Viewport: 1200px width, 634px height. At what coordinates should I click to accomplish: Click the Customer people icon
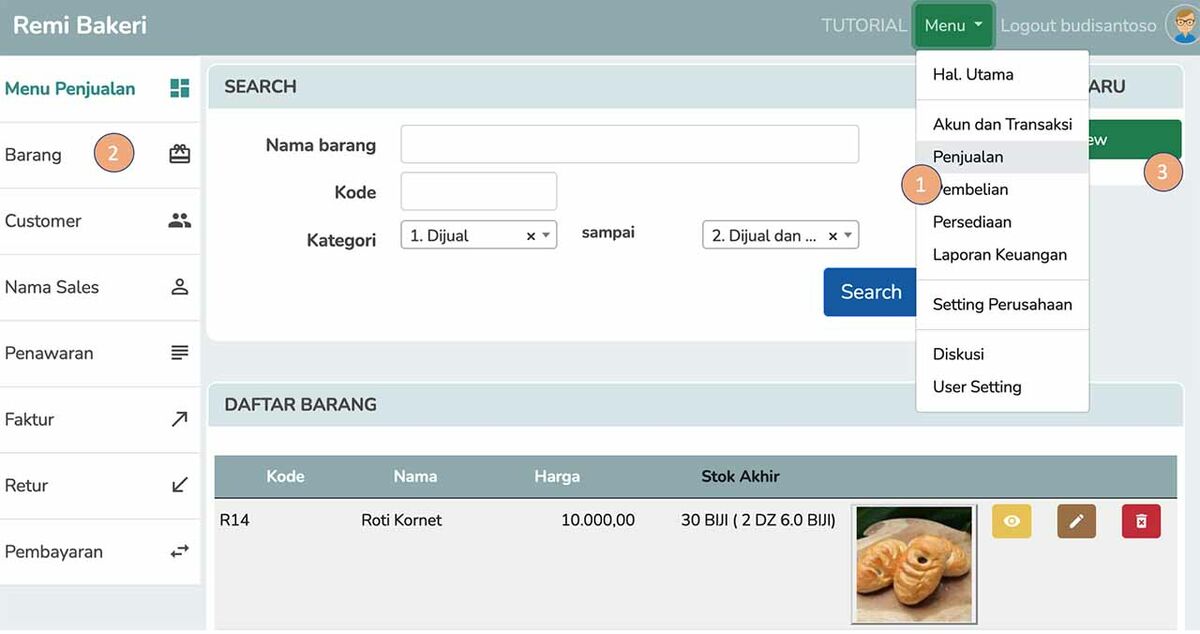tap(179, 221)
